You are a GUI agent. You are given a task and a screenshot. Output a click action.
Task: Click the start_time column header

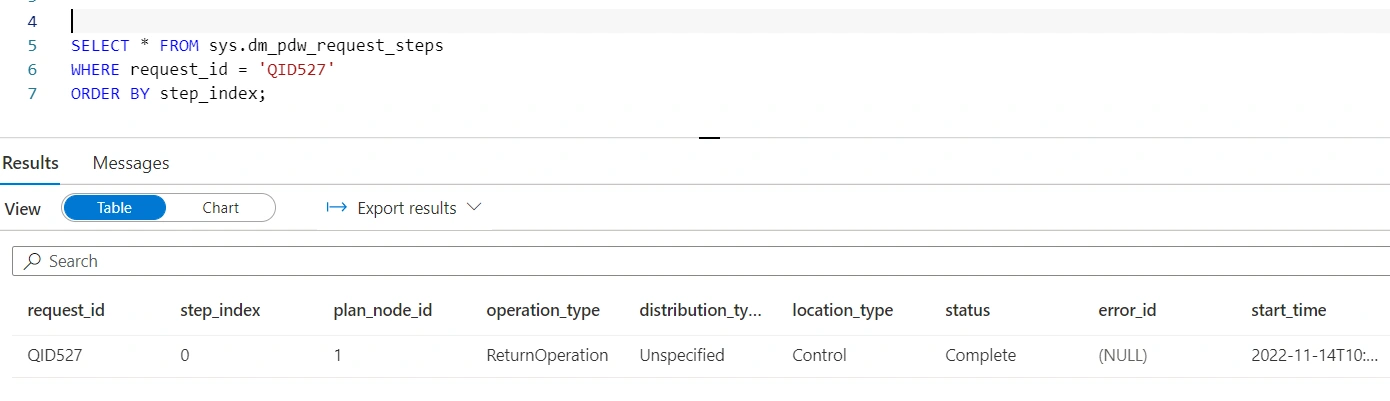pos(1288,310)
